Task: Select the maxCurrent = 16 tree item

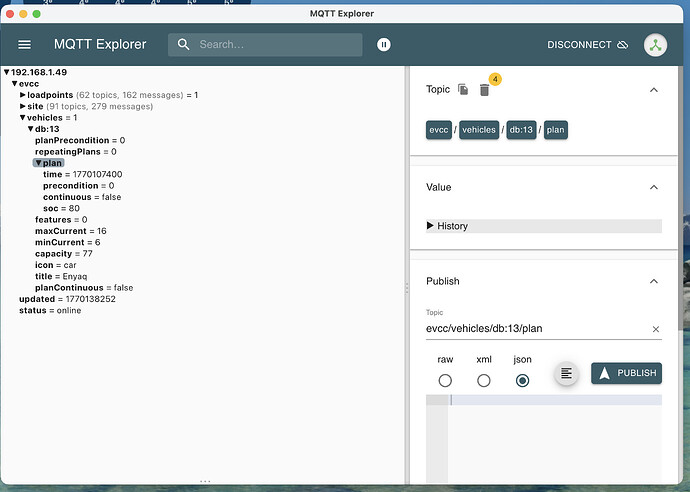Action: click(x=70, y=231)
